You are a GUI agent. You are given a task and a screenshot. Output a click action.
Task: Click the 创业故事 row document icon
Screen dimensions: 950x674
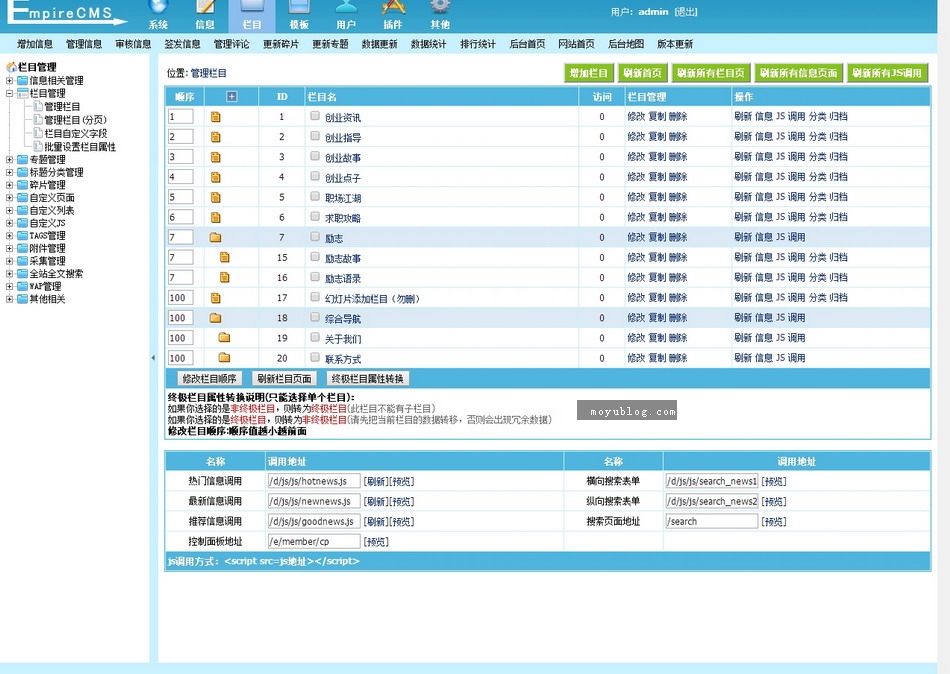216,157
